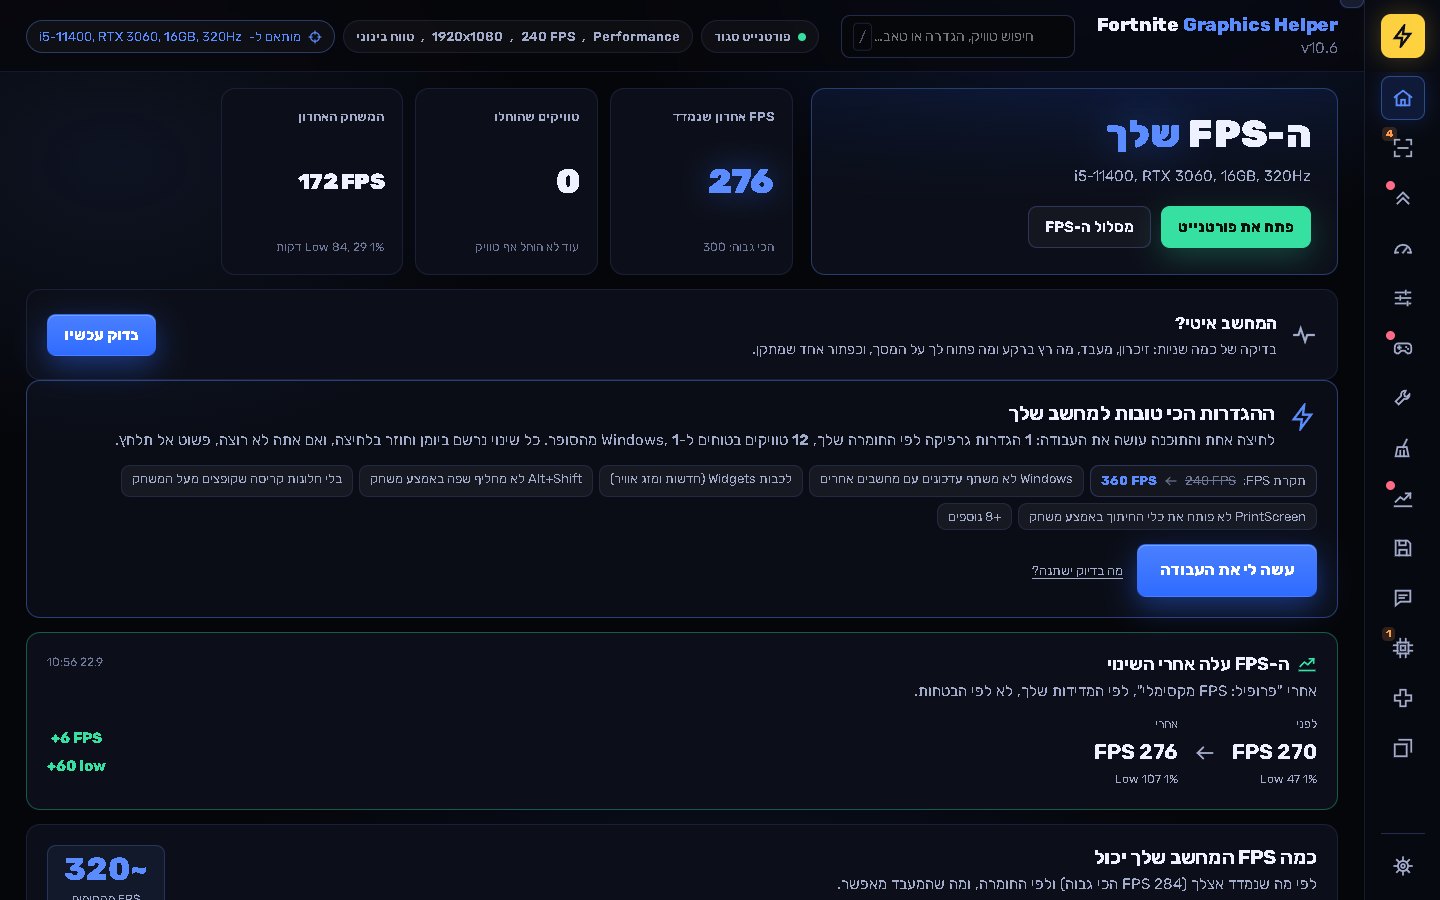Click the pulse icon beside 'המחשב איטי?'
Viewport: 1440px width, 900px height.
click(x=1304, y=335)
